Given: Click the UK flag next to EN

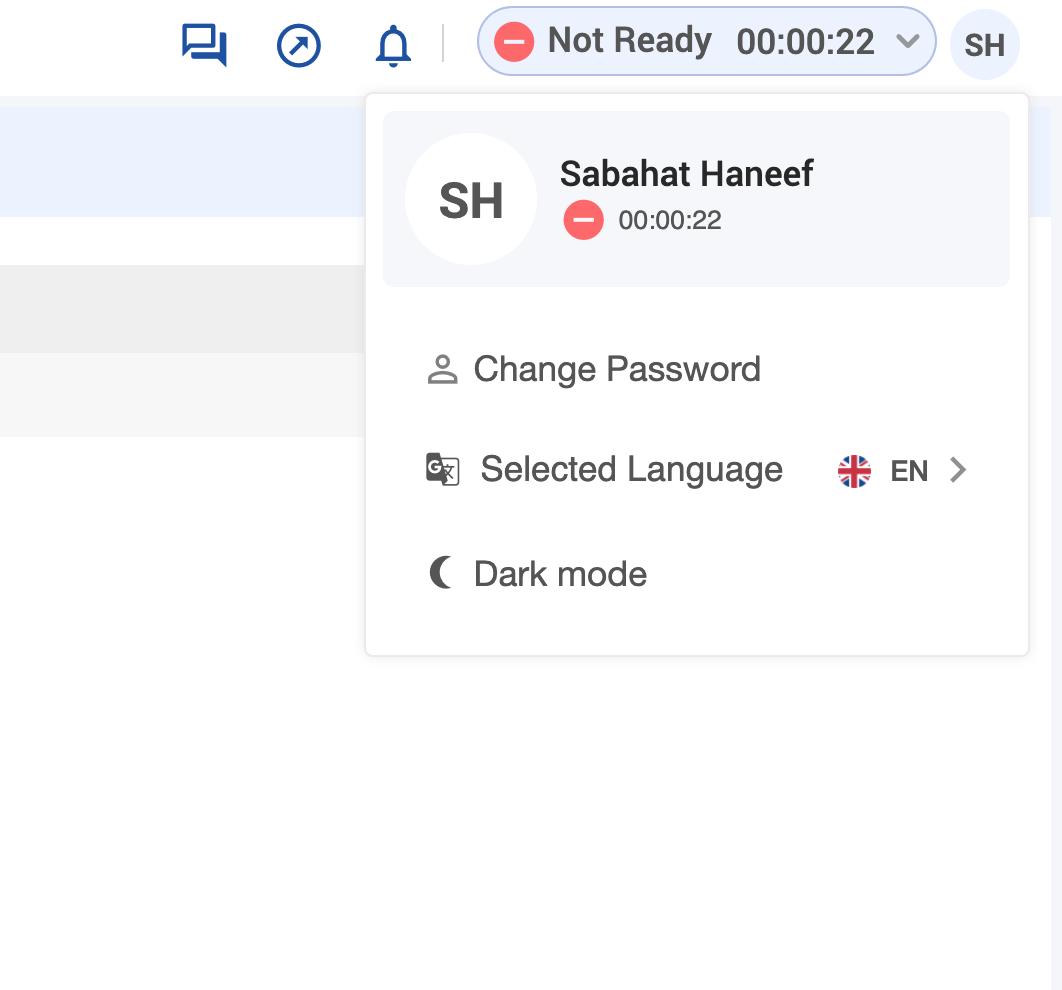Looking at the screenshot, I should tap(854, 470).
